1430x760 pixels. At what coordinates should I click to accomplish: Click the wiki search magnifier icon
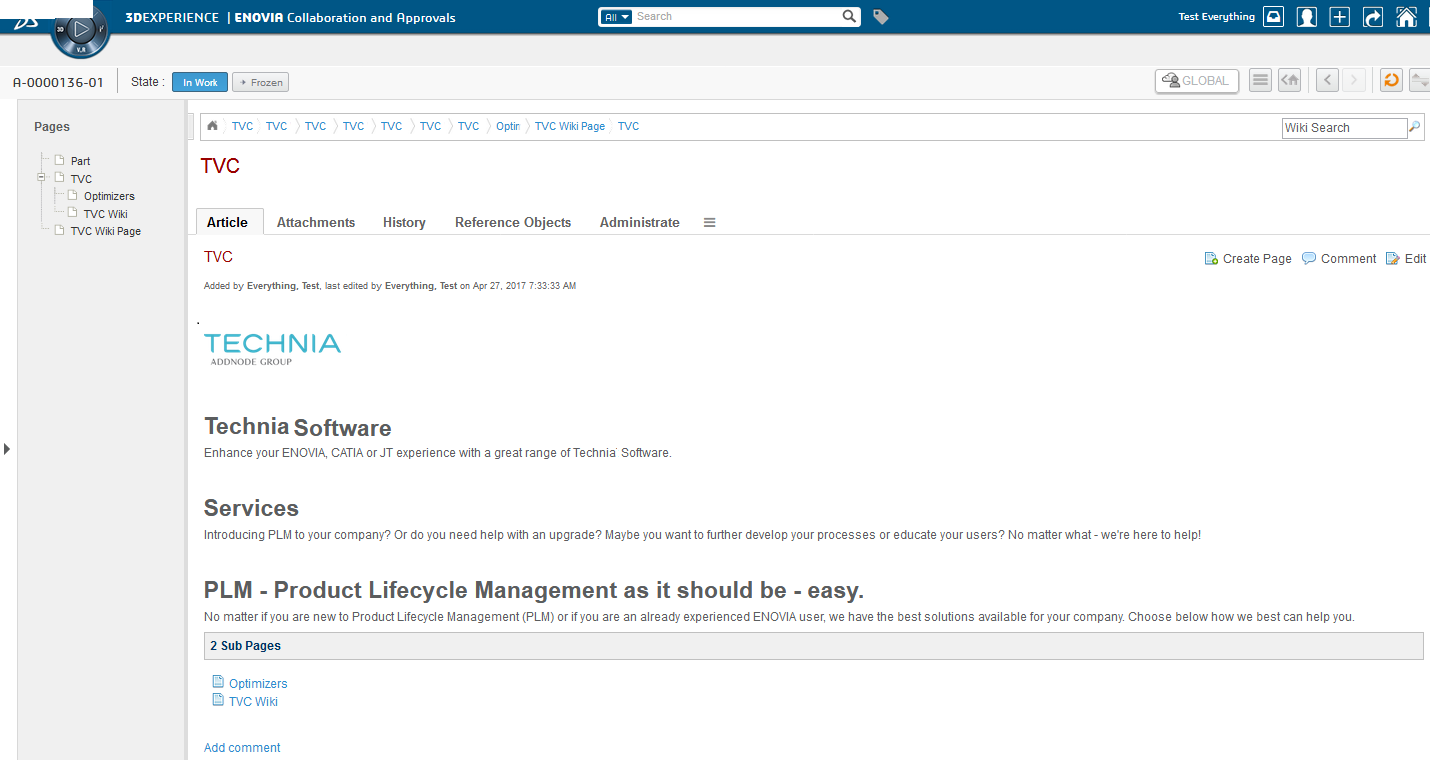point(1414,127)
